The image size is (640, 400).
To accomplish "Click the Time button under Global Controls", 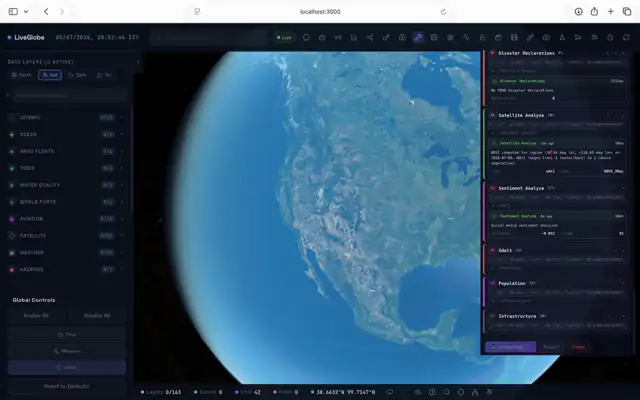I will pos(67,335).
